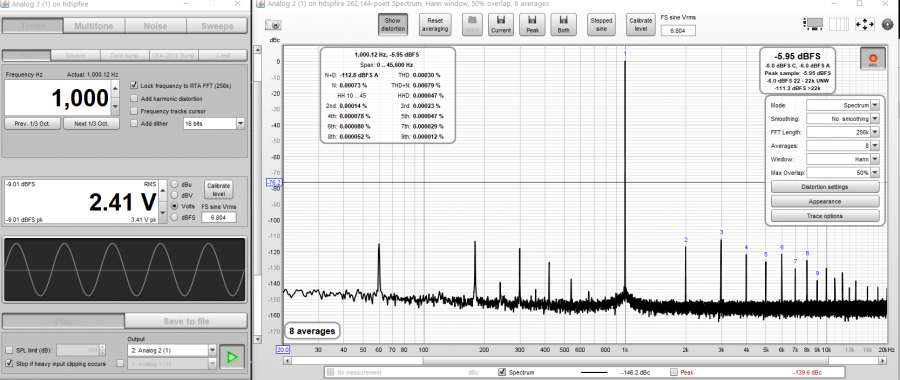Click right arrow of horizontal graph scrollbar
The image size is (900, 380).
(882, 360)
